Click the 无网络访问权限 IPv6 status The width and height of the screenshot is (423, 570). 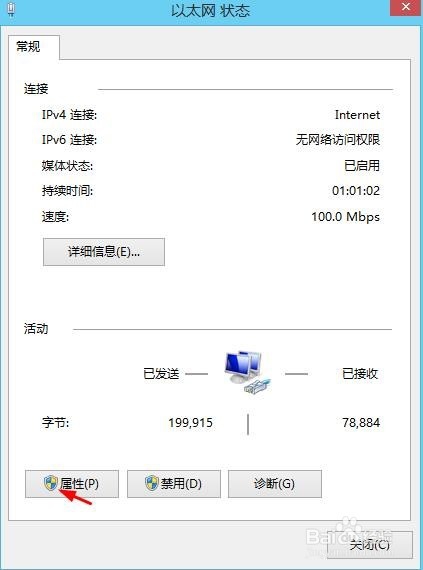click(x=338, y=140)
